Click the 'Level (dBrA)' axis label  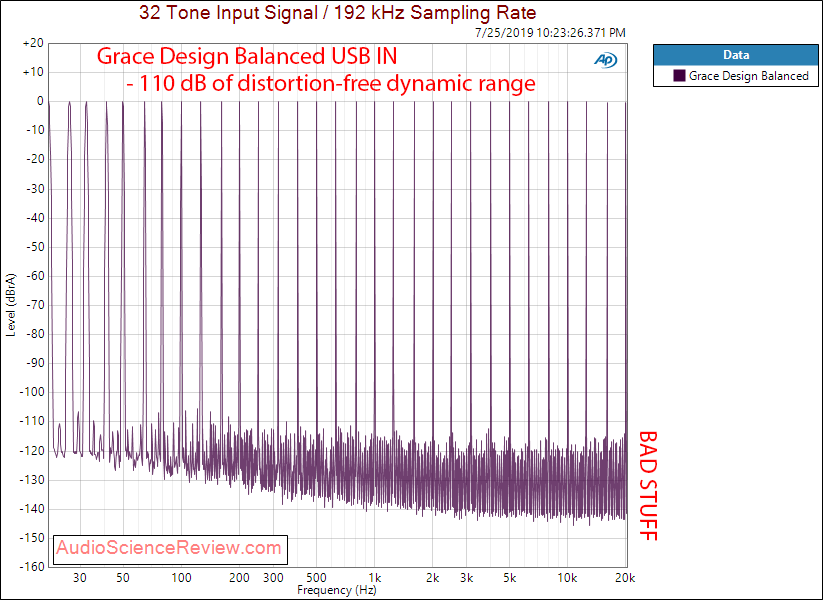(11, 304)
